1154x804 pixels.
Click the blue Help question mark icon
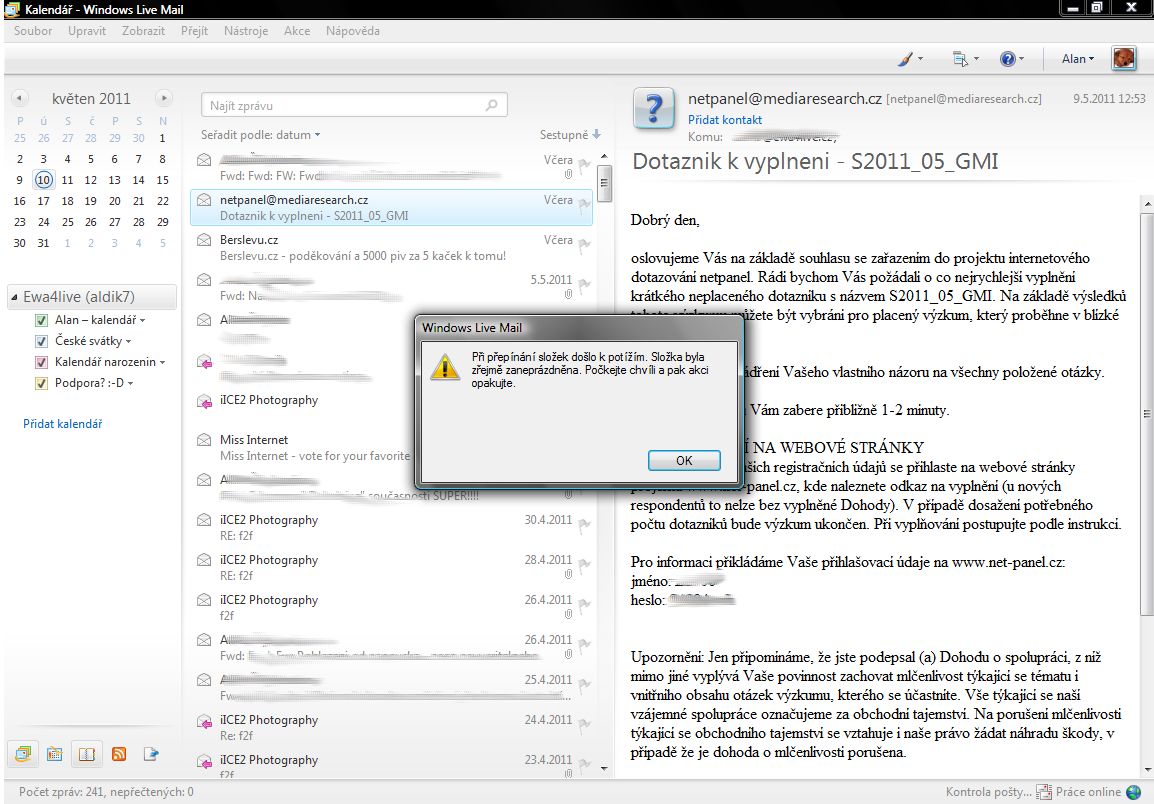[1008, 59]
